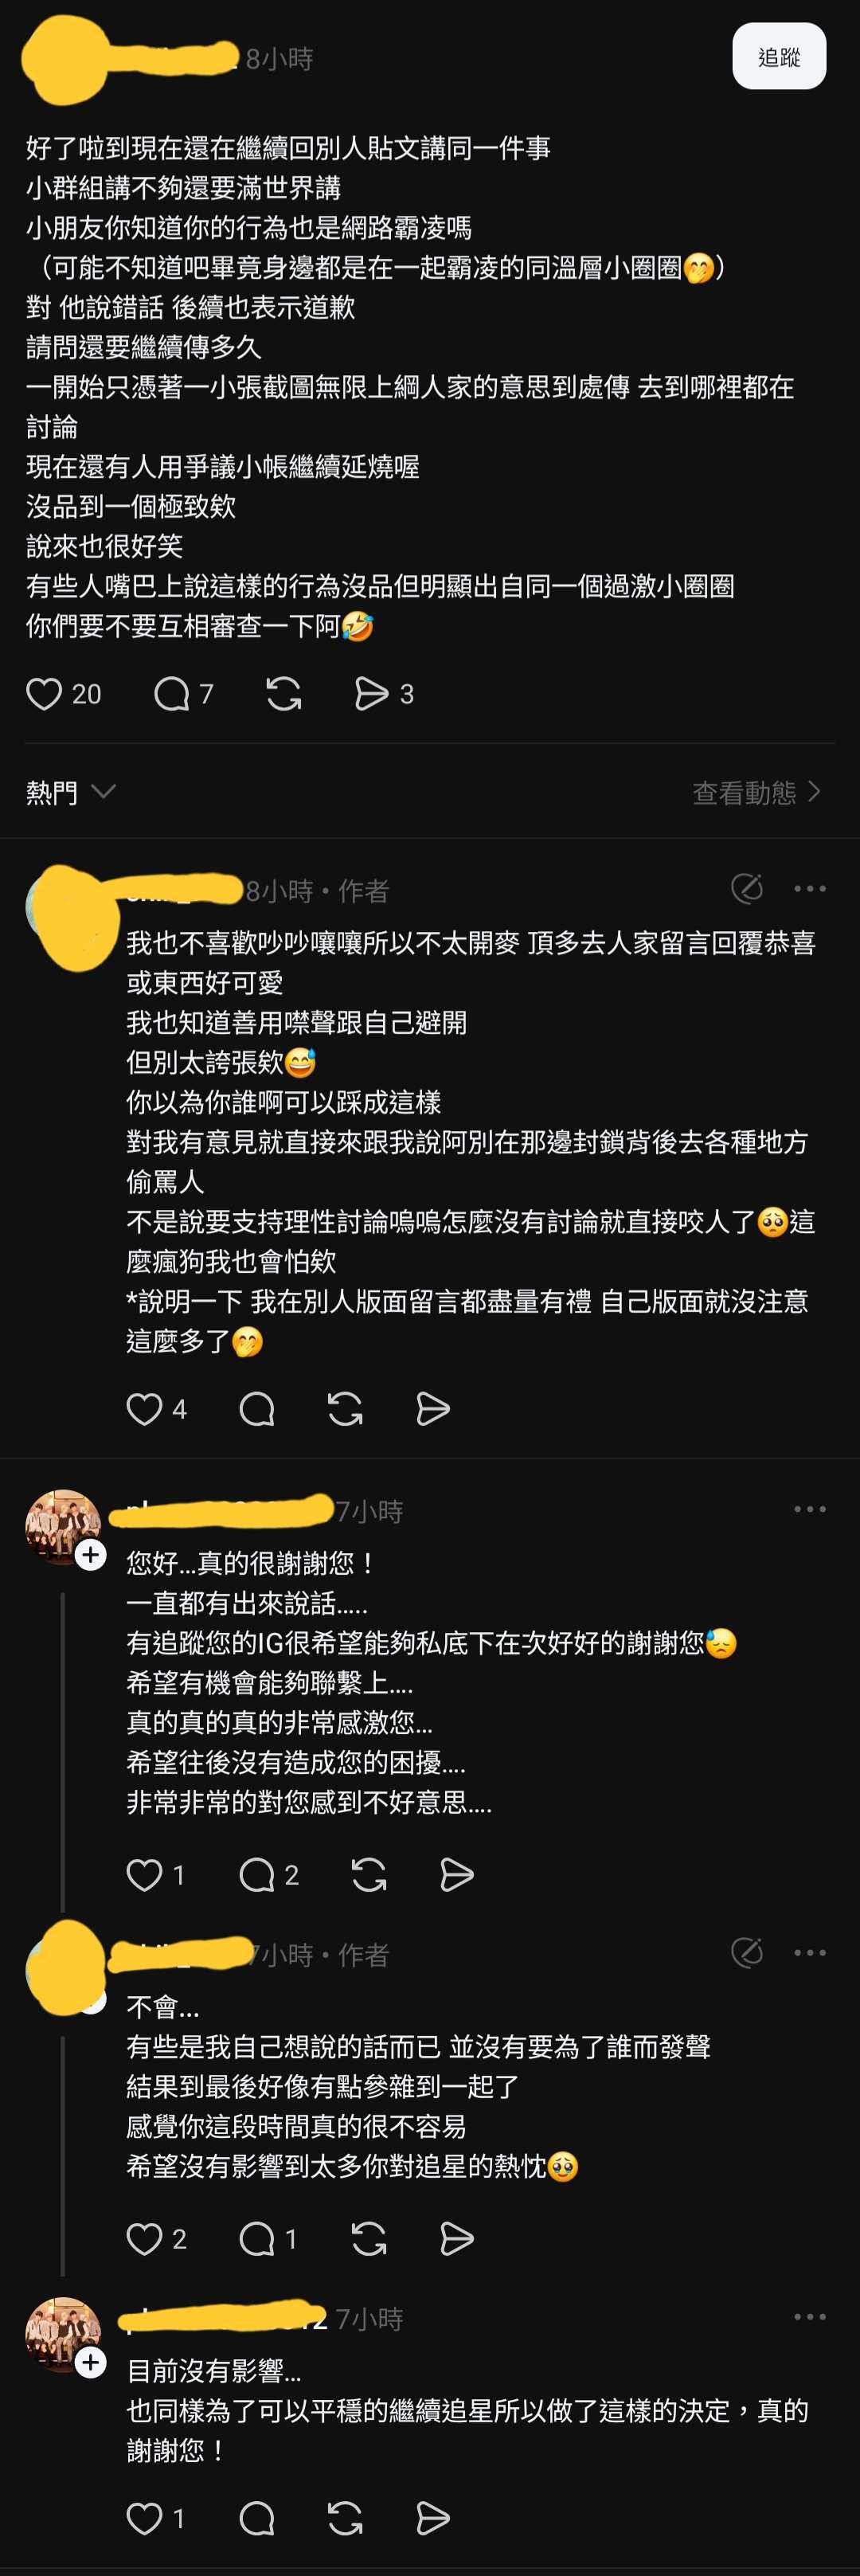Open three-dot menu on 您好 comment
Viewport: 860px width, 2576px height.
click(x=809, y=1509)
